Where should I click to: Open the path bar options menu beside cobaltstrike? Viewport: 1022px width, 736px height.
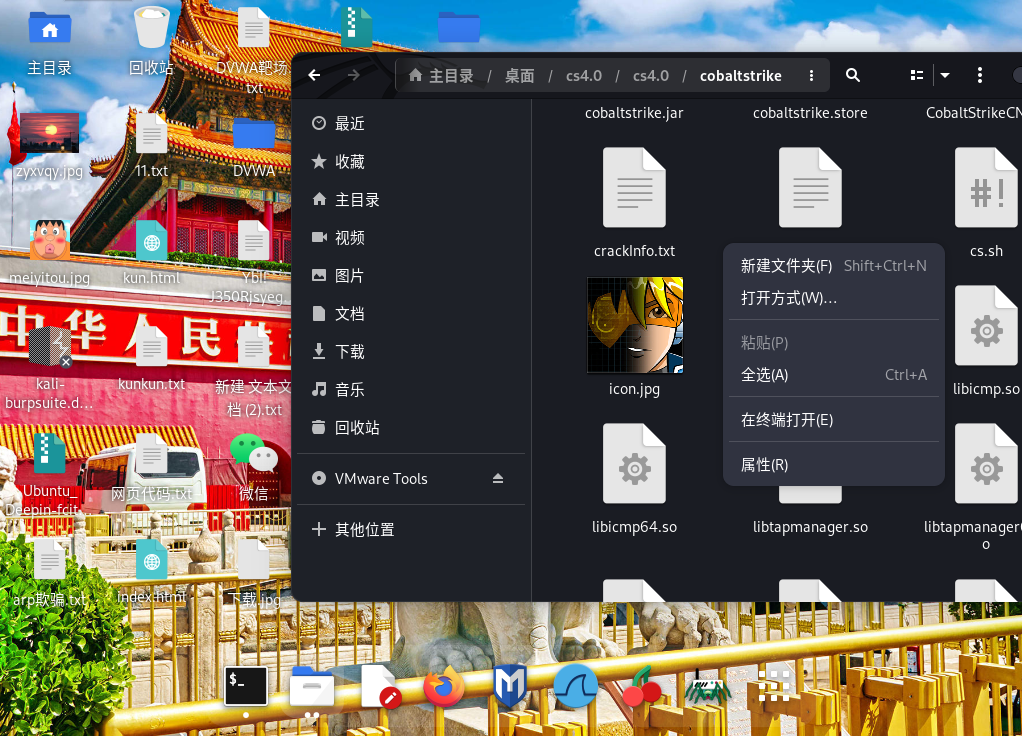[x=811, y=76]
